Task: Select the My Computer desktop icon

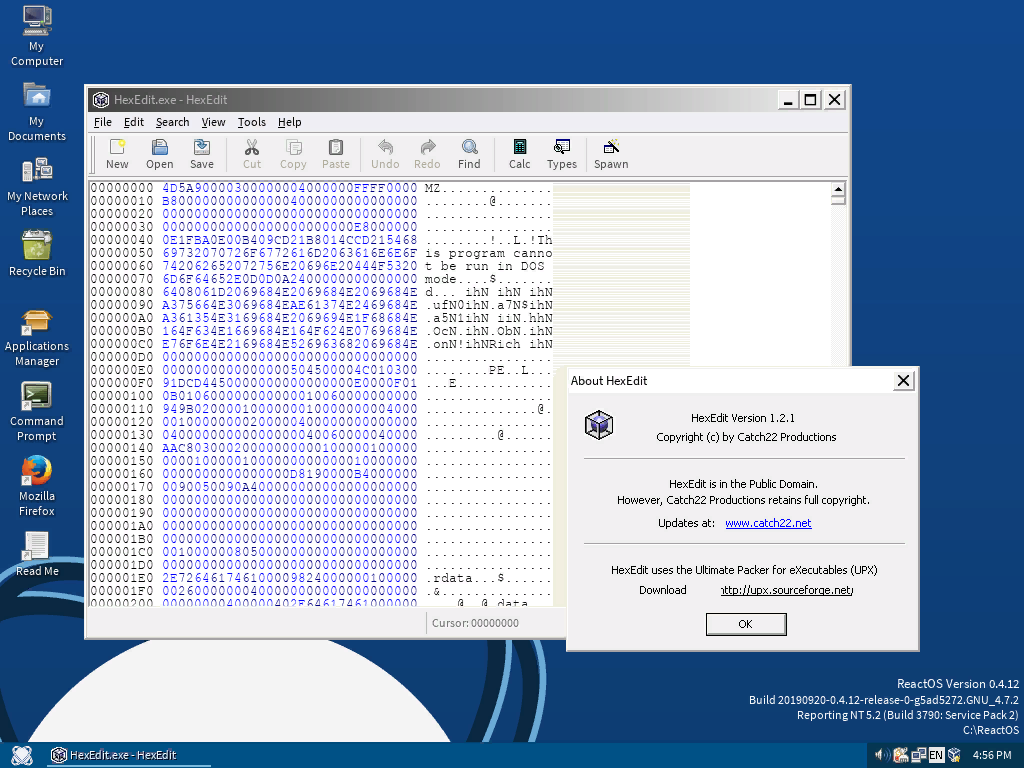Action: pos(37,36)
